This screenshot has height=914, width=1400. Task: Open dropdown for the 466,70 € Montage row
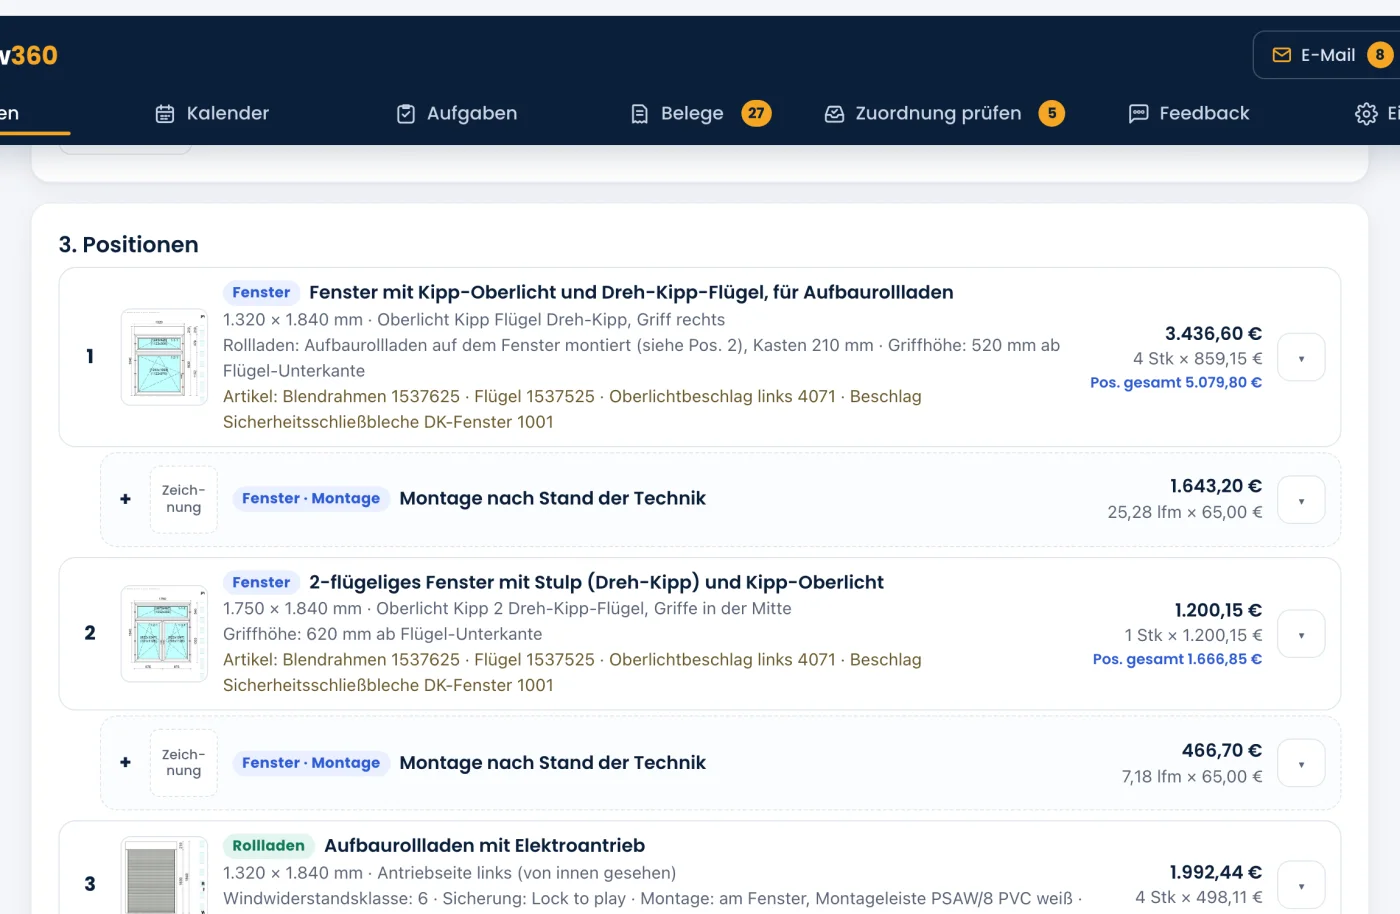point(1301,763)
